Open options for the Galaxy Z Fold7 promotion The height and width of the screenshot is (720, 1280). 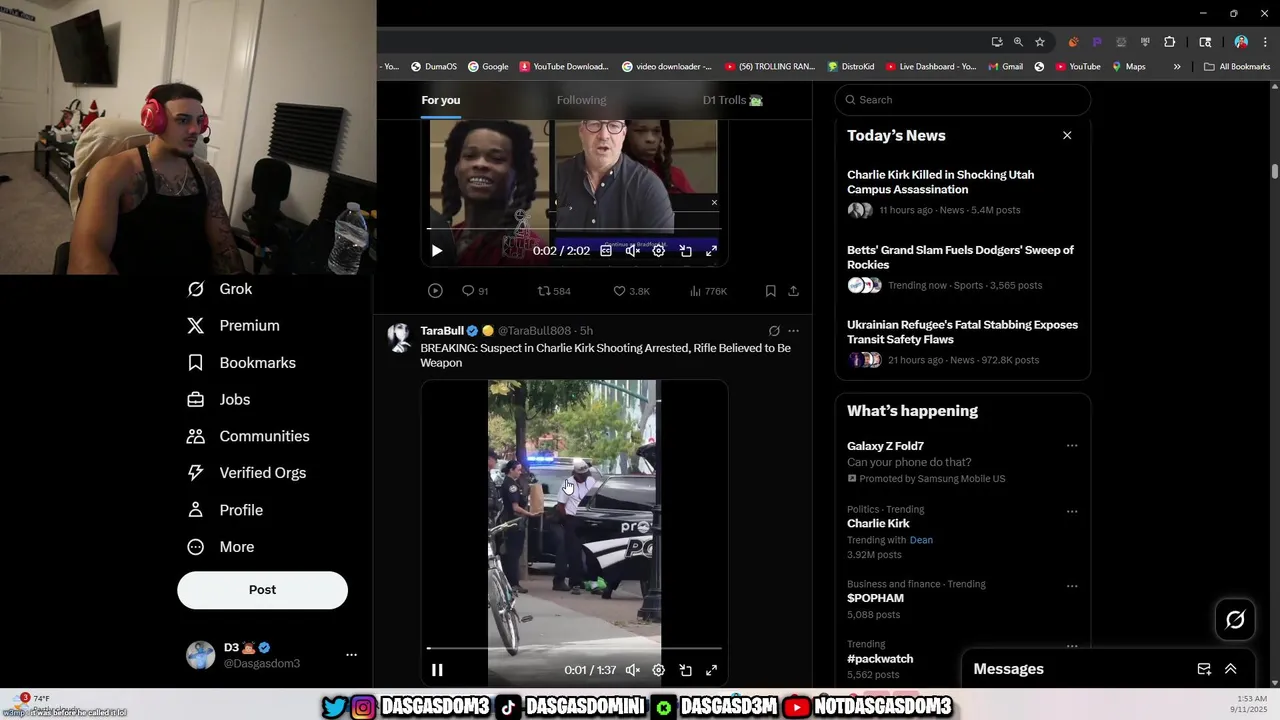click(1072, 446)
